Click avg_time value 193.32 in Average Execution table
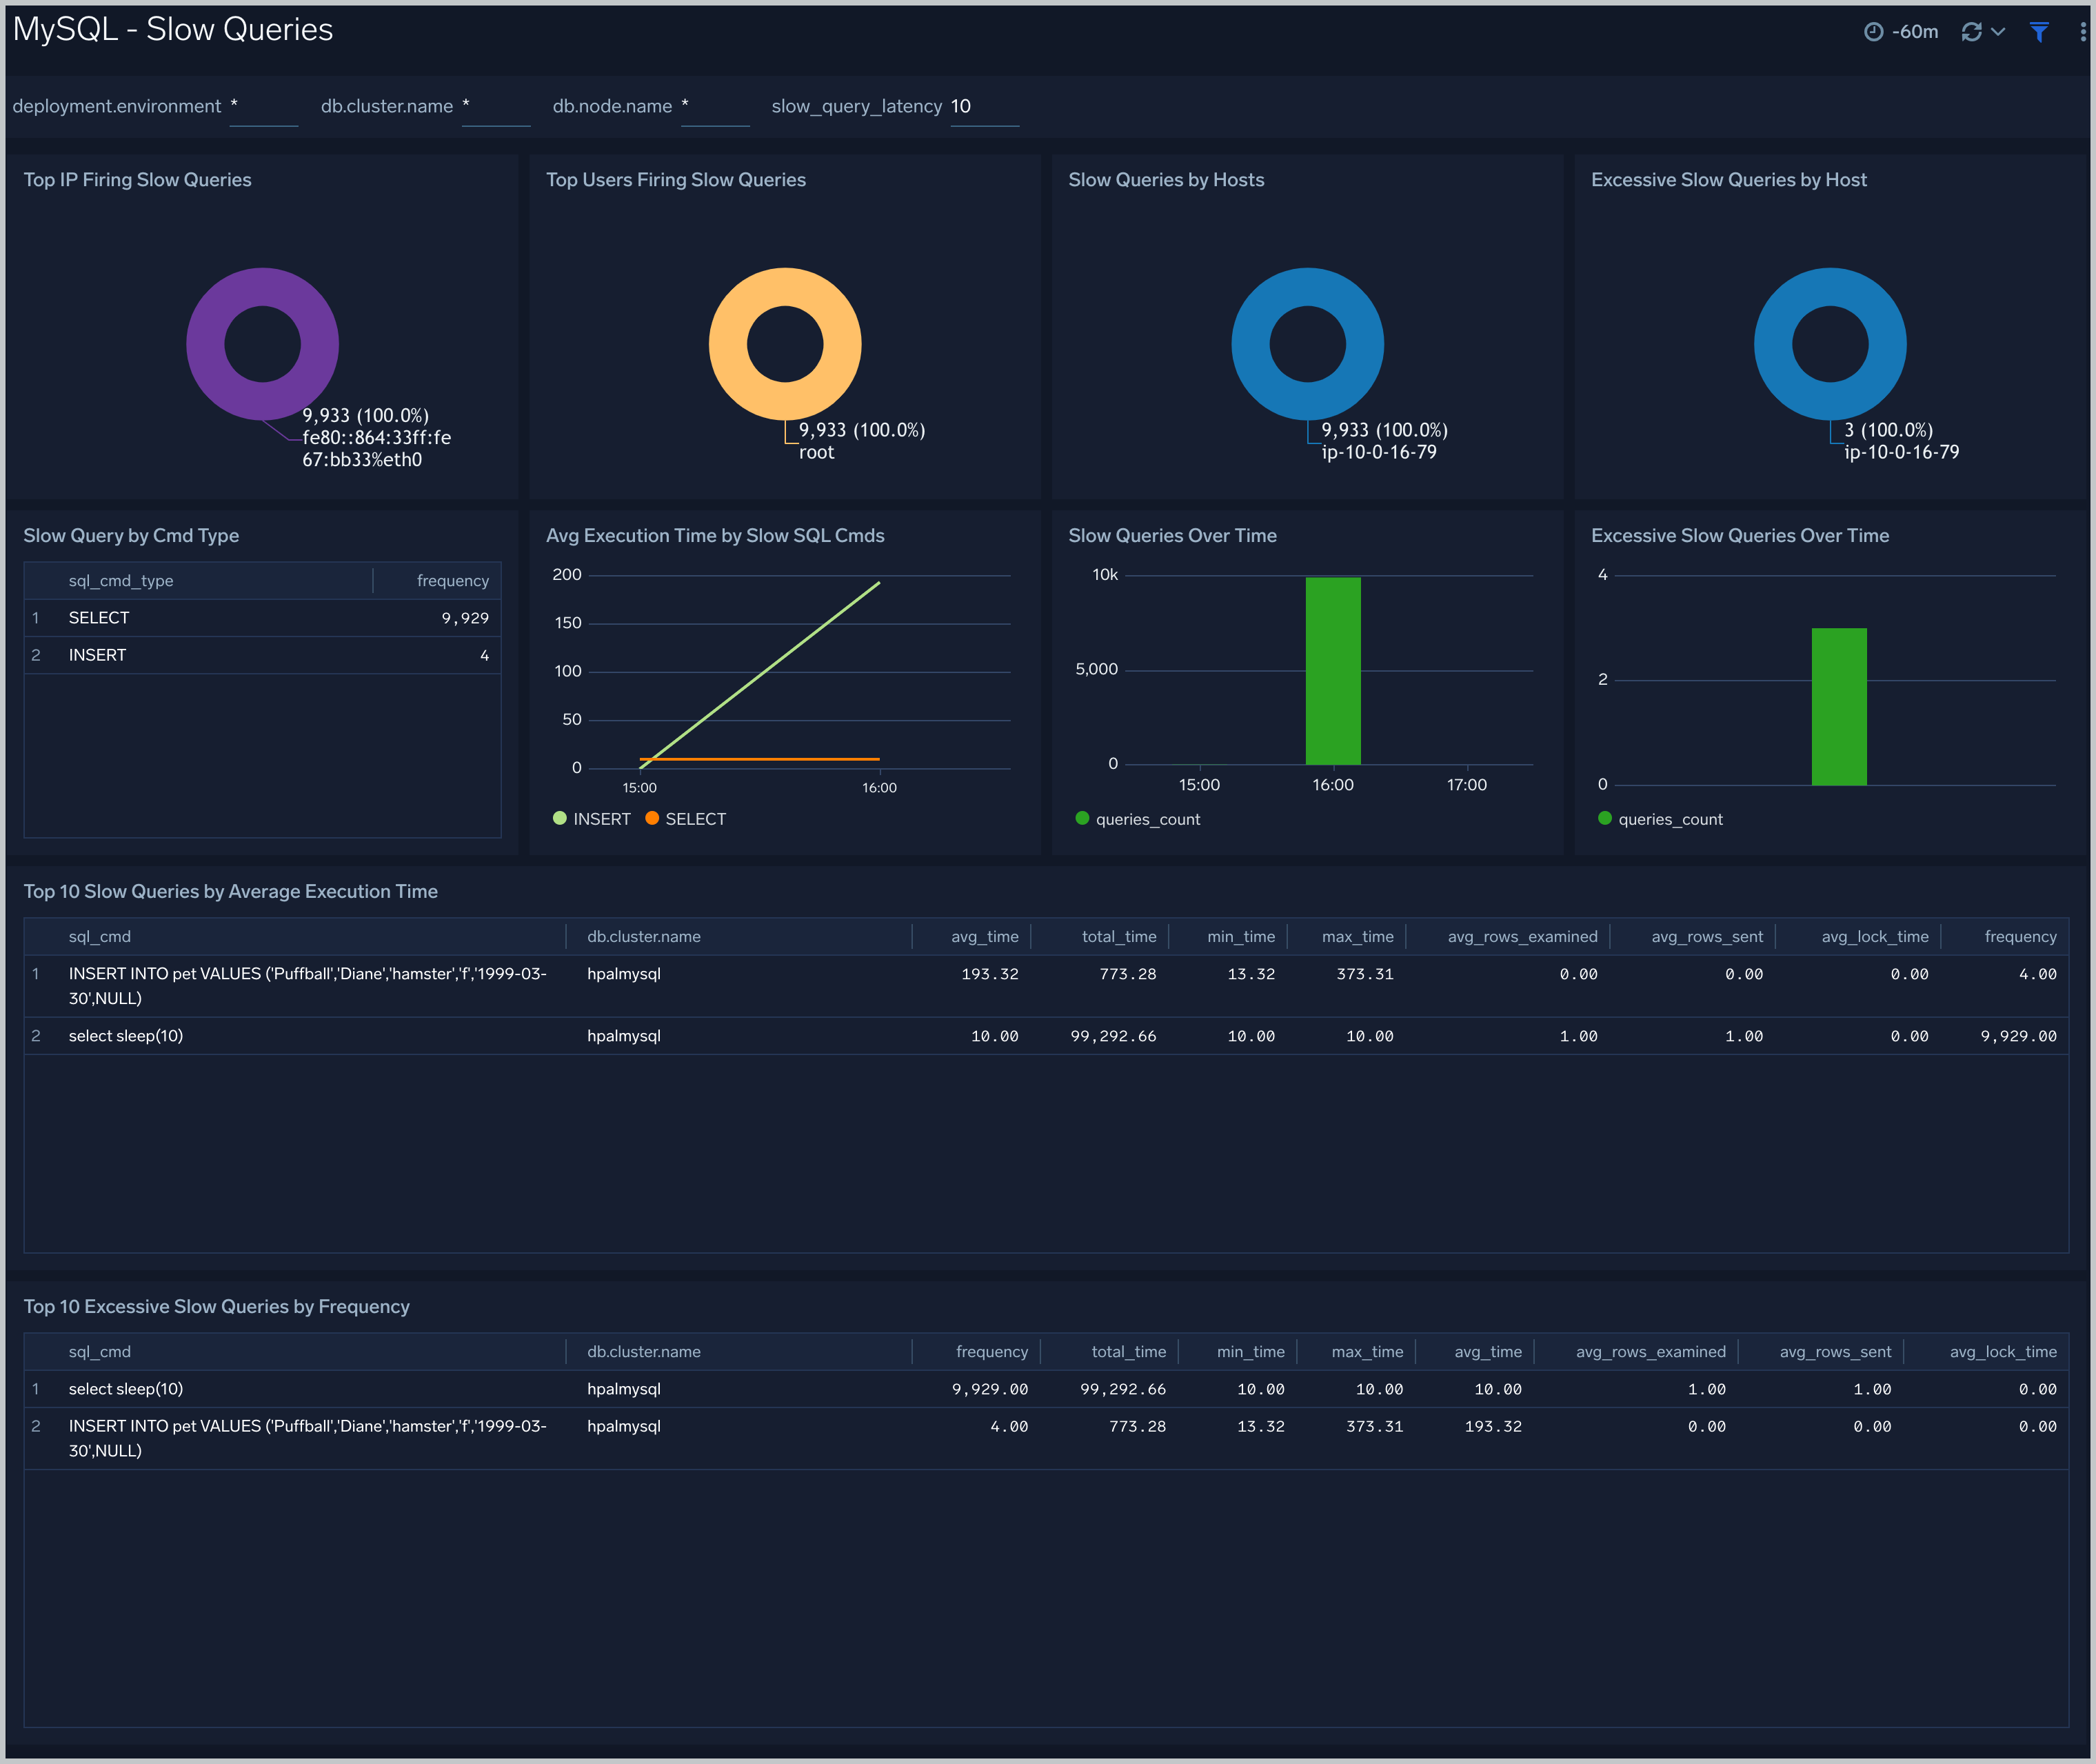The image size is (2096, 1764). click(990, 974)
